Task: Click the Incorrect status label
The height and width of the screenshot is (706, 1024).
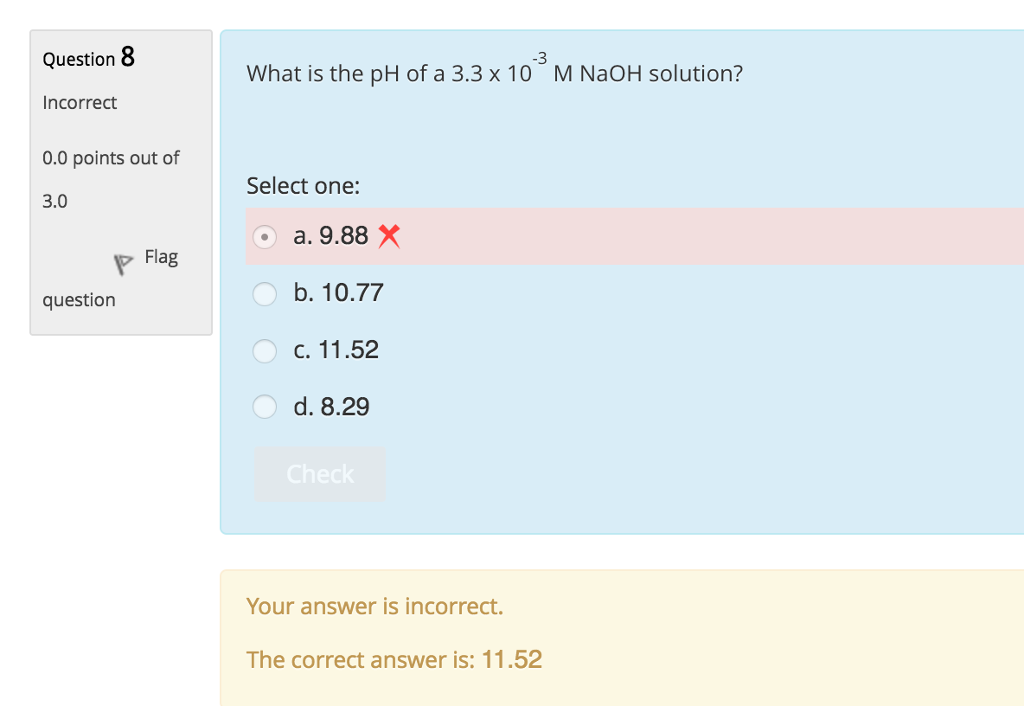Action: (79, 102)
